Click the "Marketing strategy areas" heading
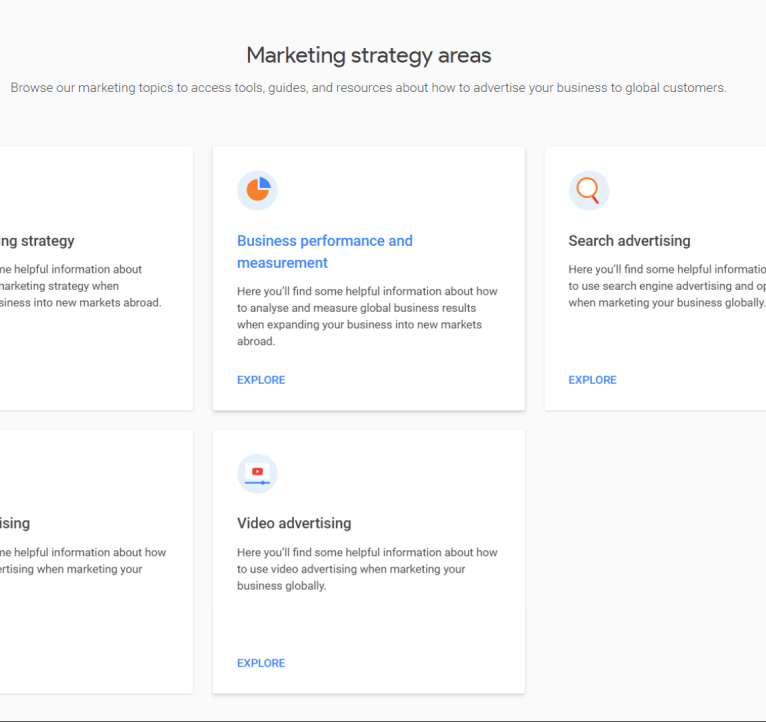Viewport: 766px width, 722px height. click(x=369, y=55)
